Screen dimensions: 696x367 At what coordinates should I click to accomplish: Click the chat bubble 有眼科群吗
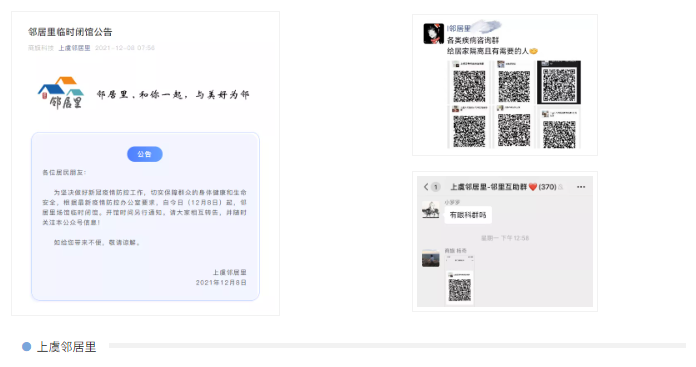[468, 215]
